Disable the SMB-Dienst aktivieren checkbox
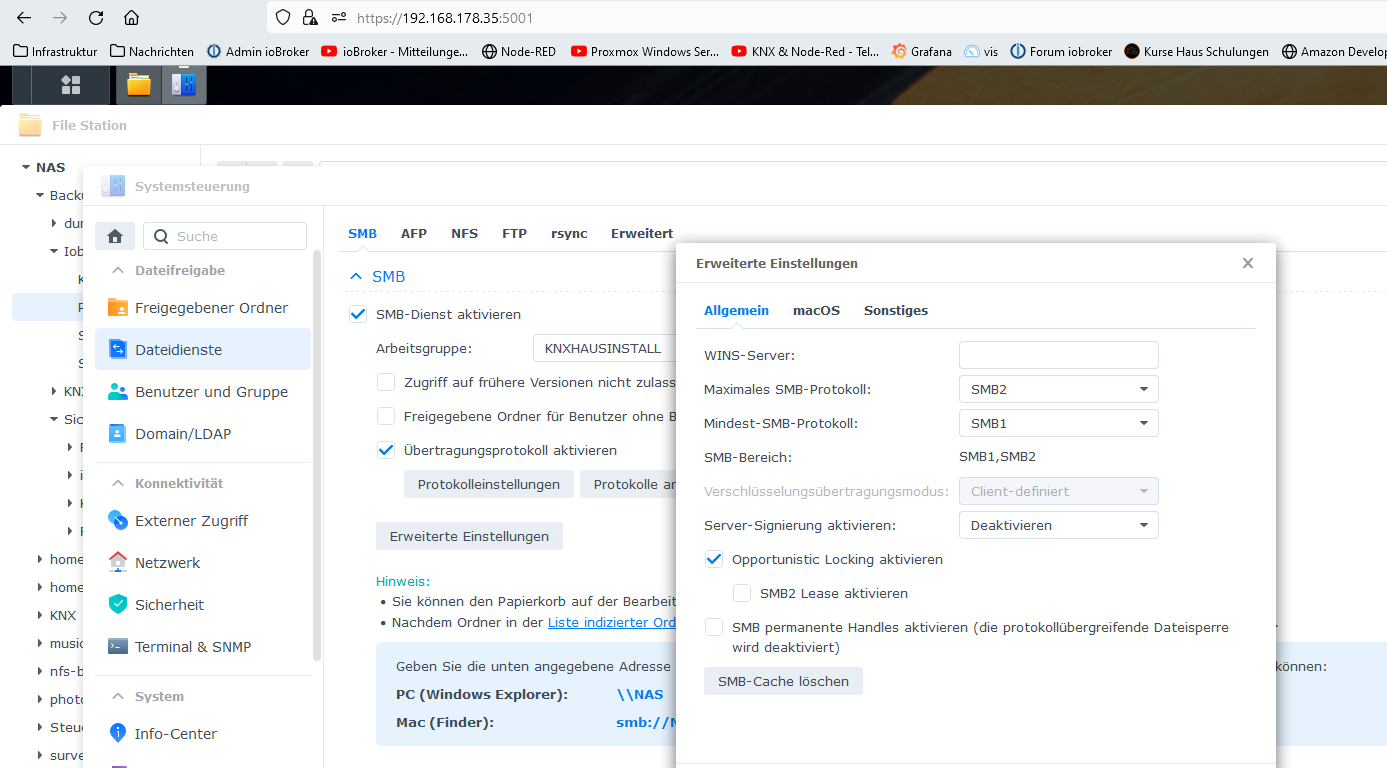Screen dimensions: 1387x768 (358, 314)
